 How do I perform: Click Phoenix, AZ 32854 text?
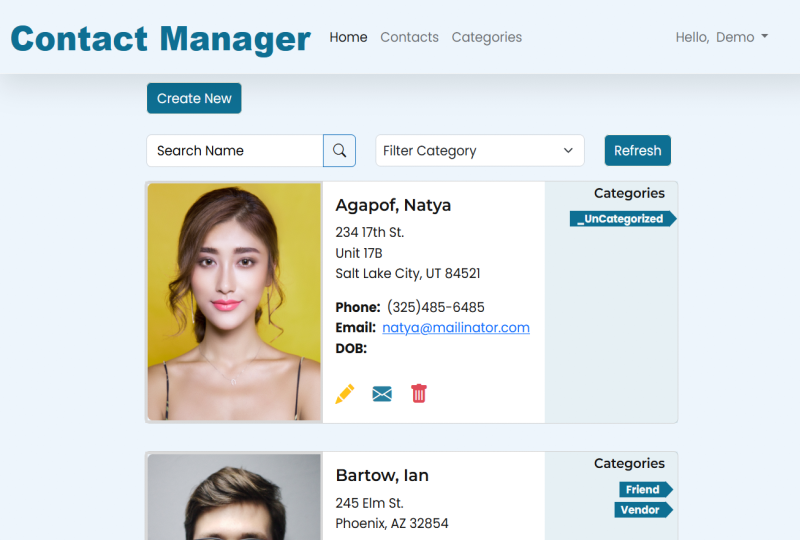click(392, 524)
